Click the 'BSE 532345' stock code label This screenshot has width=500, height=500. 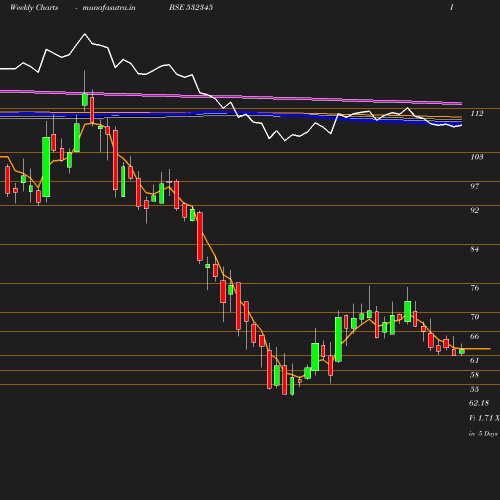click(191, 7)
